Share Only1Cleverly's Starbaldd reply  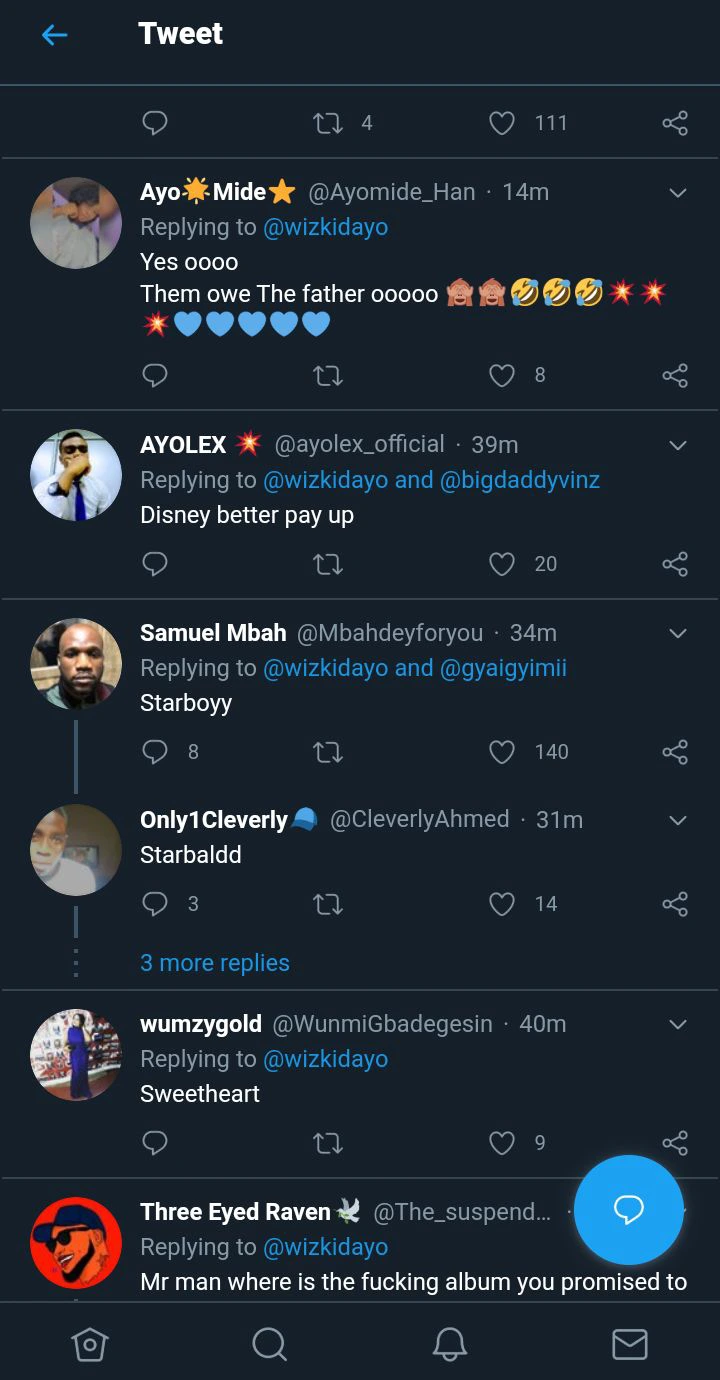coord(675,904)
